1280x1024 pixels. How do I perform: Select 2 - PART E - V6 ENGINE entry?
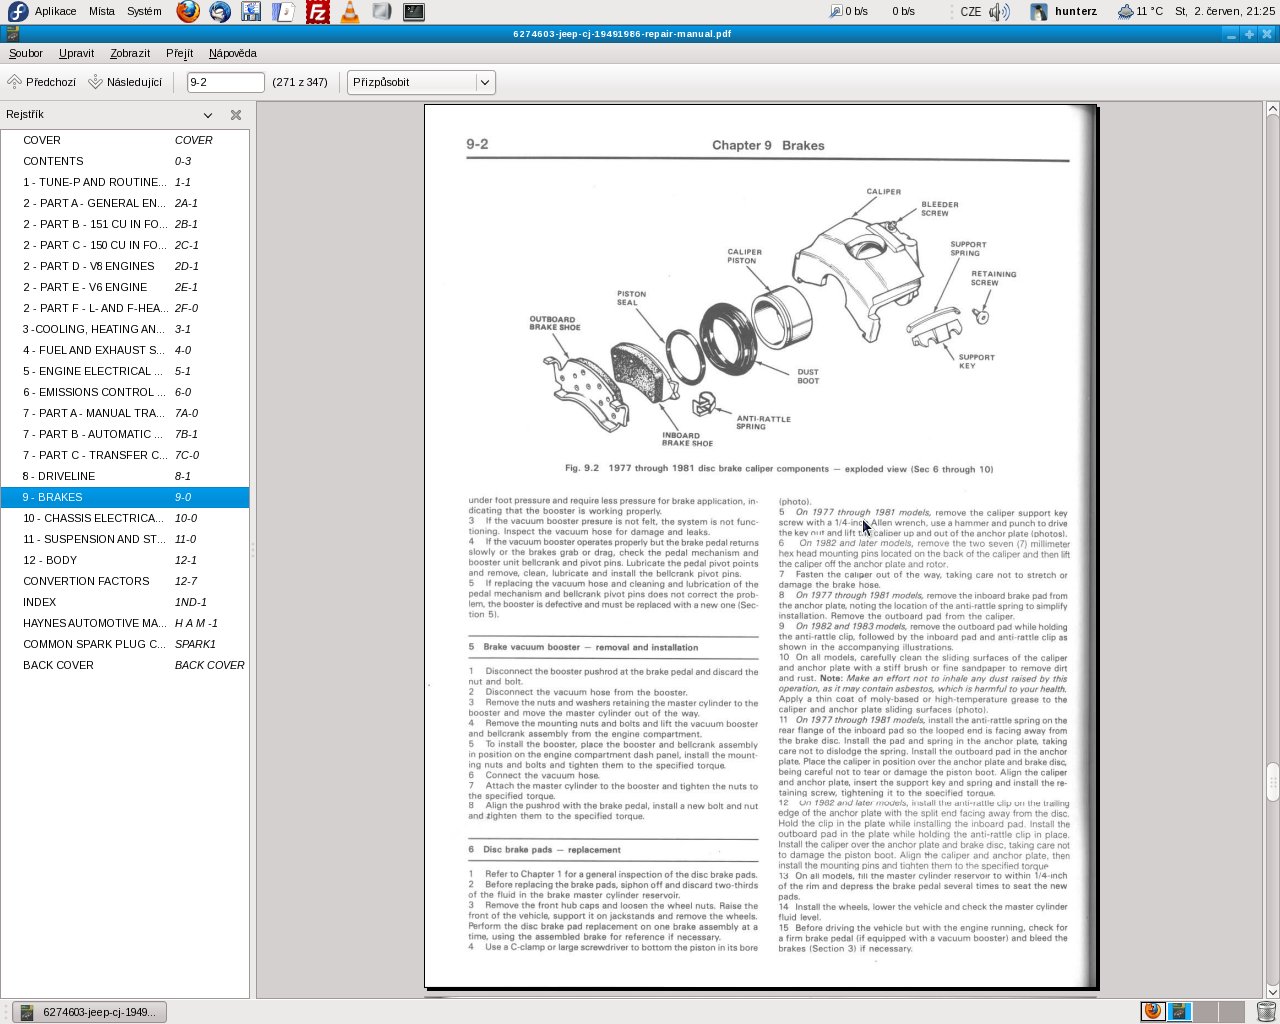(x=125, y=287)
